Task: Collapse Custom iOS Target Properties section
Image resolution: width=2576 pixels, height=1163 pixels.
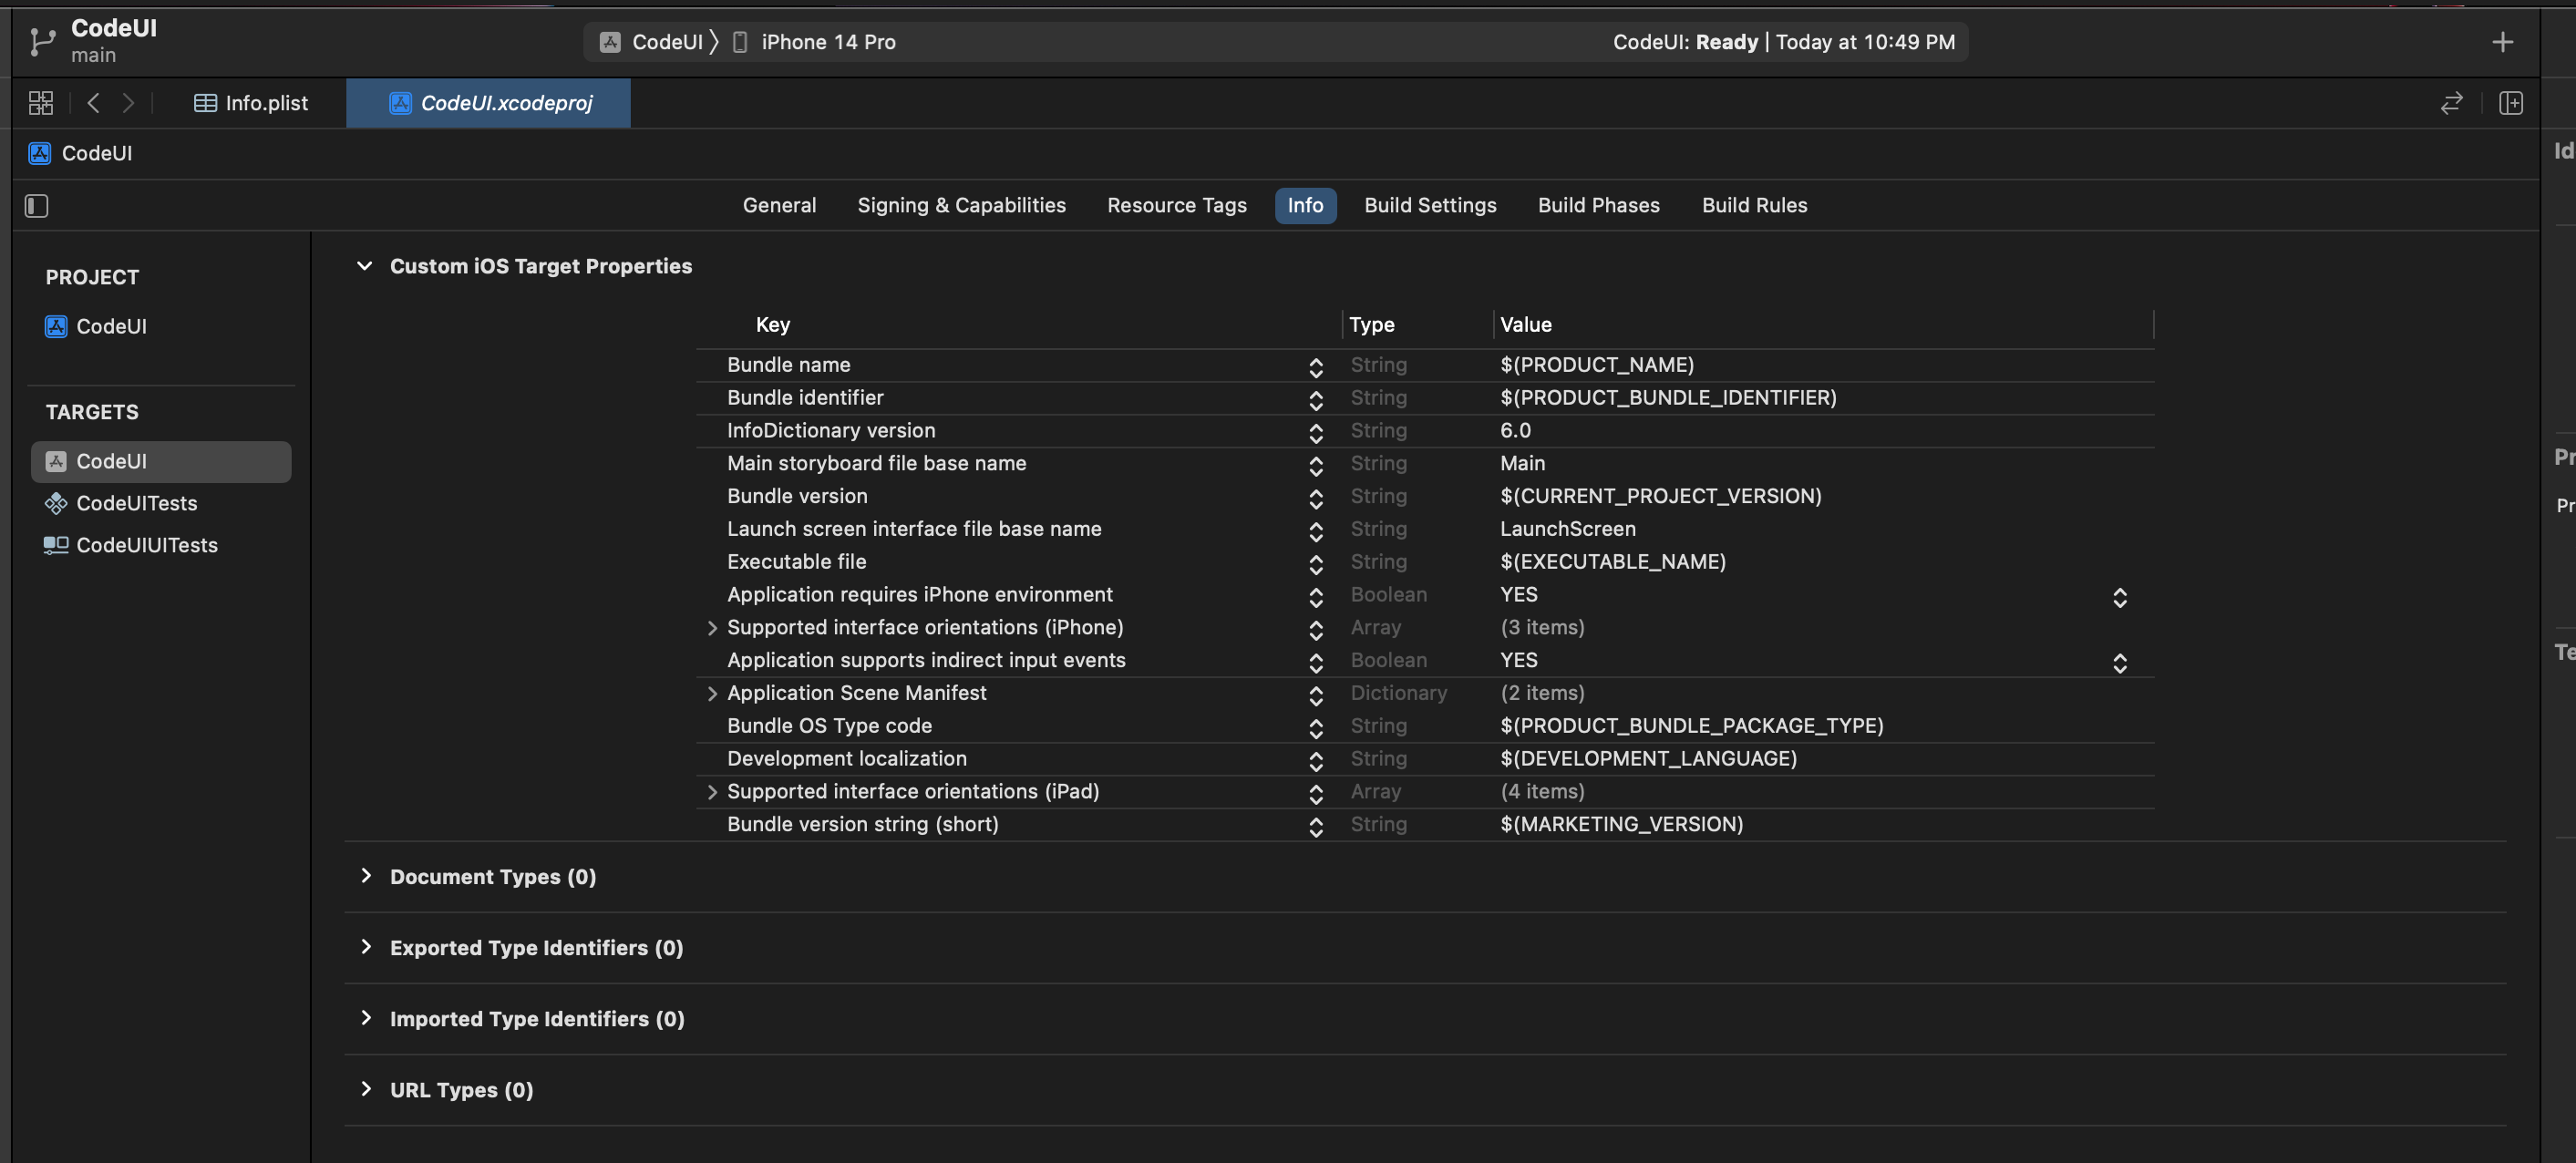Action: click(365, 266)
